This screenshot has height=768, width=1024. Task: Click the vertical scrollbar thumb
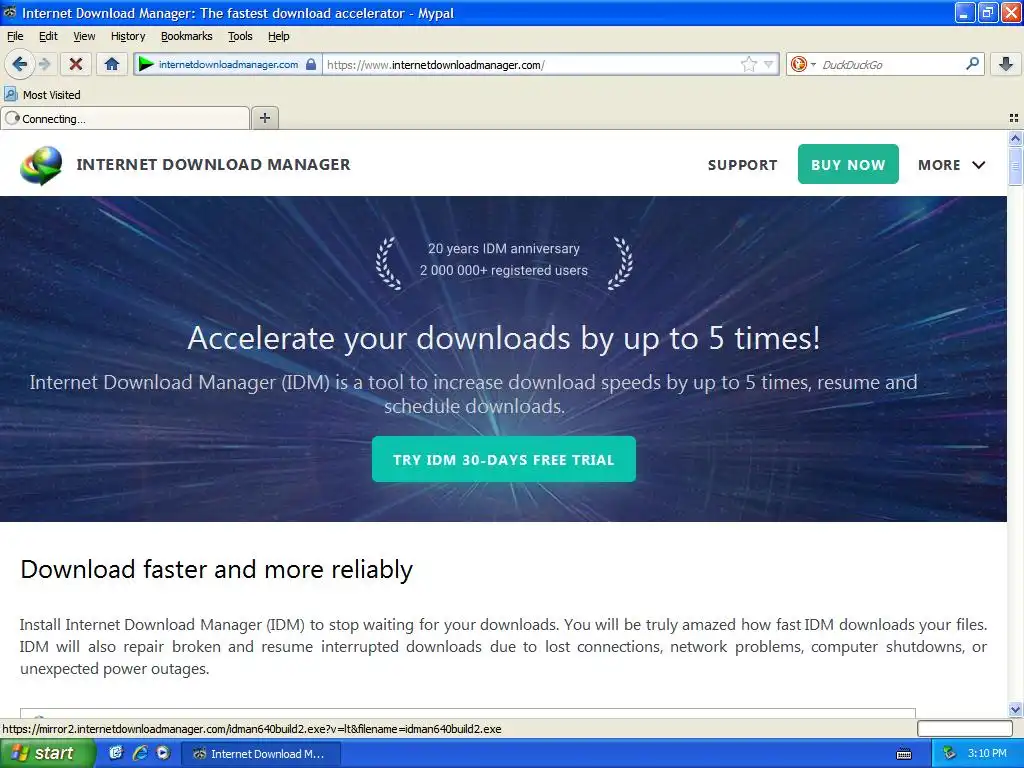pos(1015,165)
